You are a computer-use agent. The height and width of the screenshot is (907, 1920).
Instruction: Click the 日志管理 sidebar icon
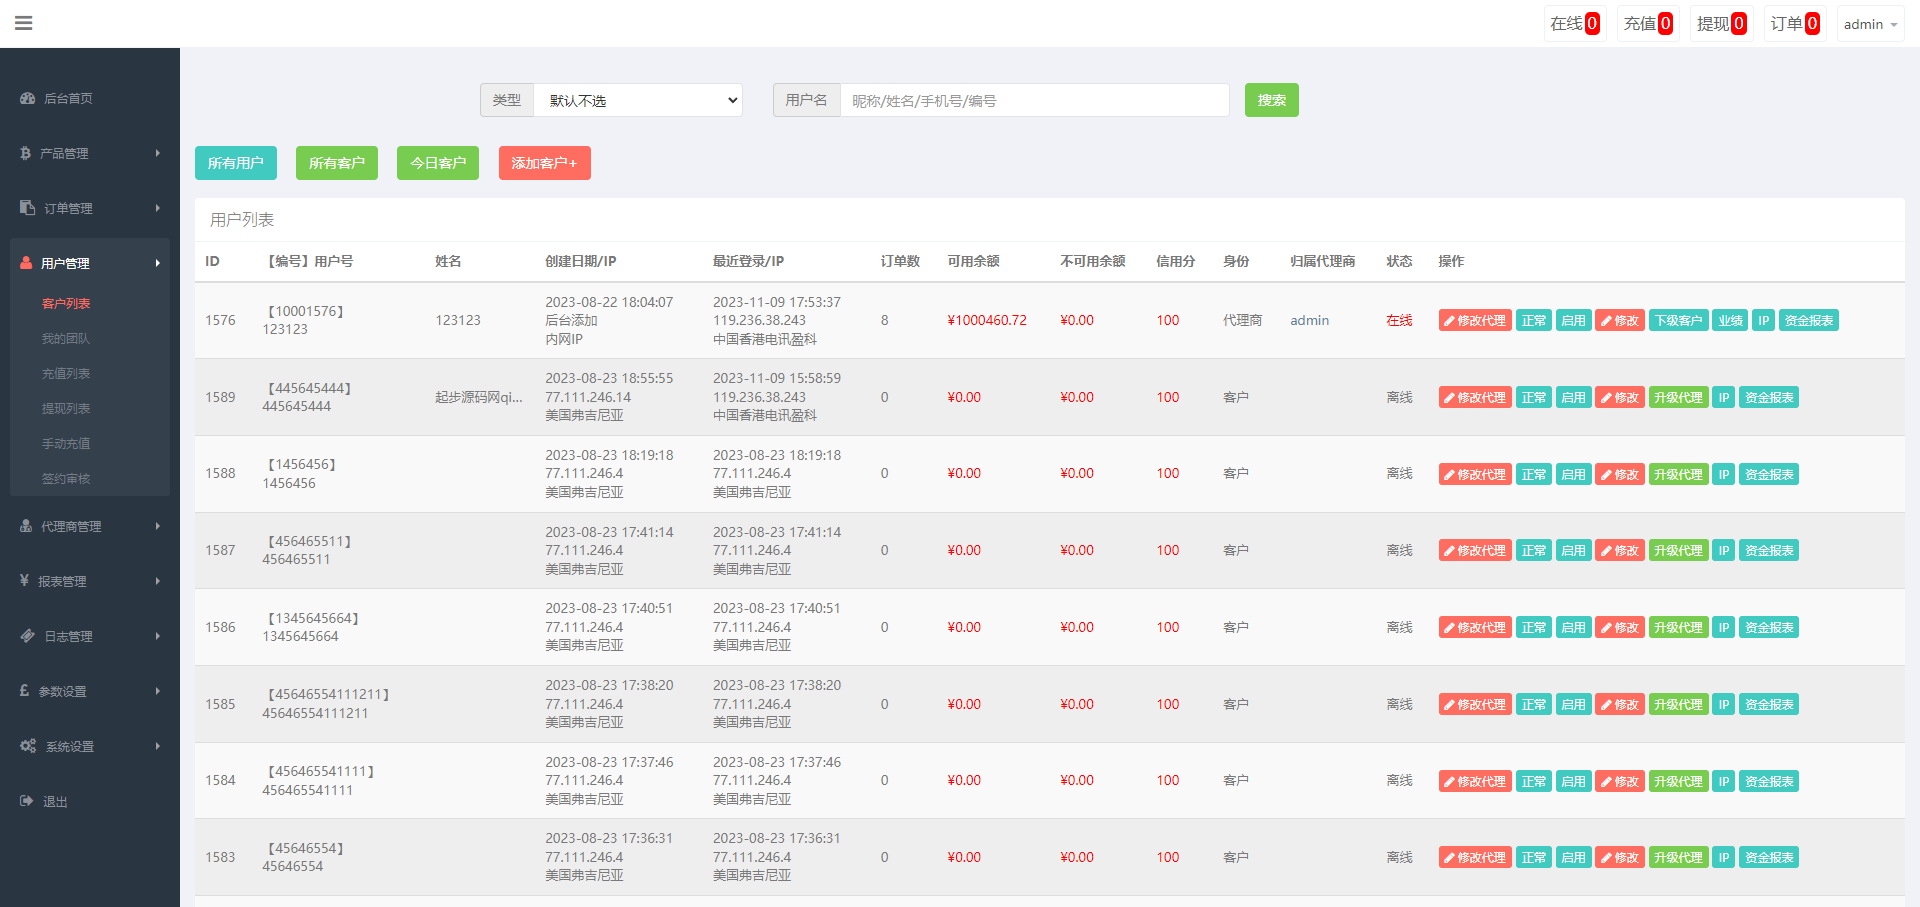(x=27, y=636)
